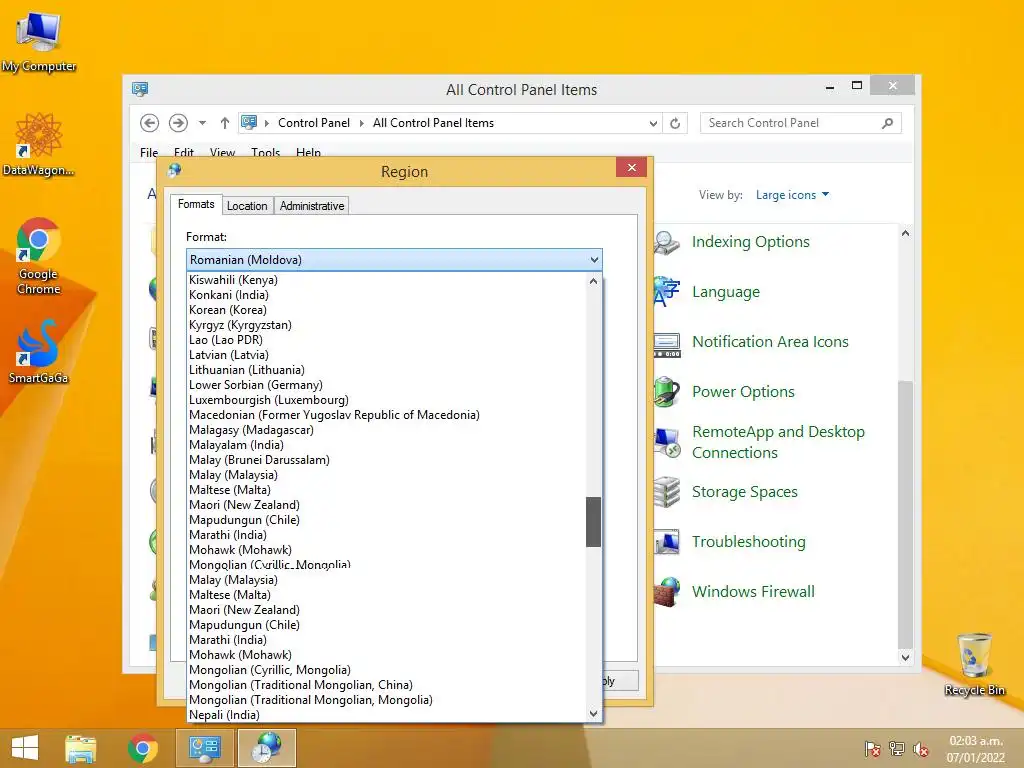Image resolution: width=1024 pixels, height=768 pixels.
Task: Open the Language icon in Control Panel
Action: coord(667,292)
